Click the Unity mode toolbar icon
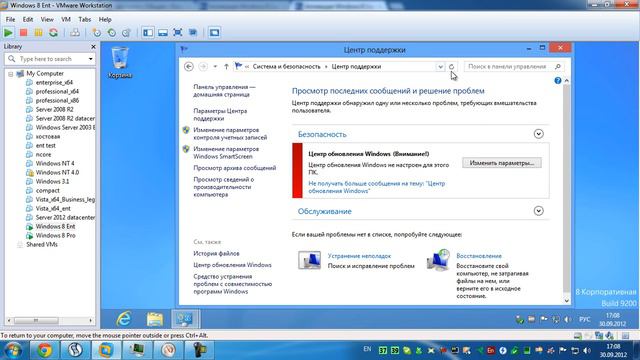Viewport: 640px width, 360px height. coord(193,33)
